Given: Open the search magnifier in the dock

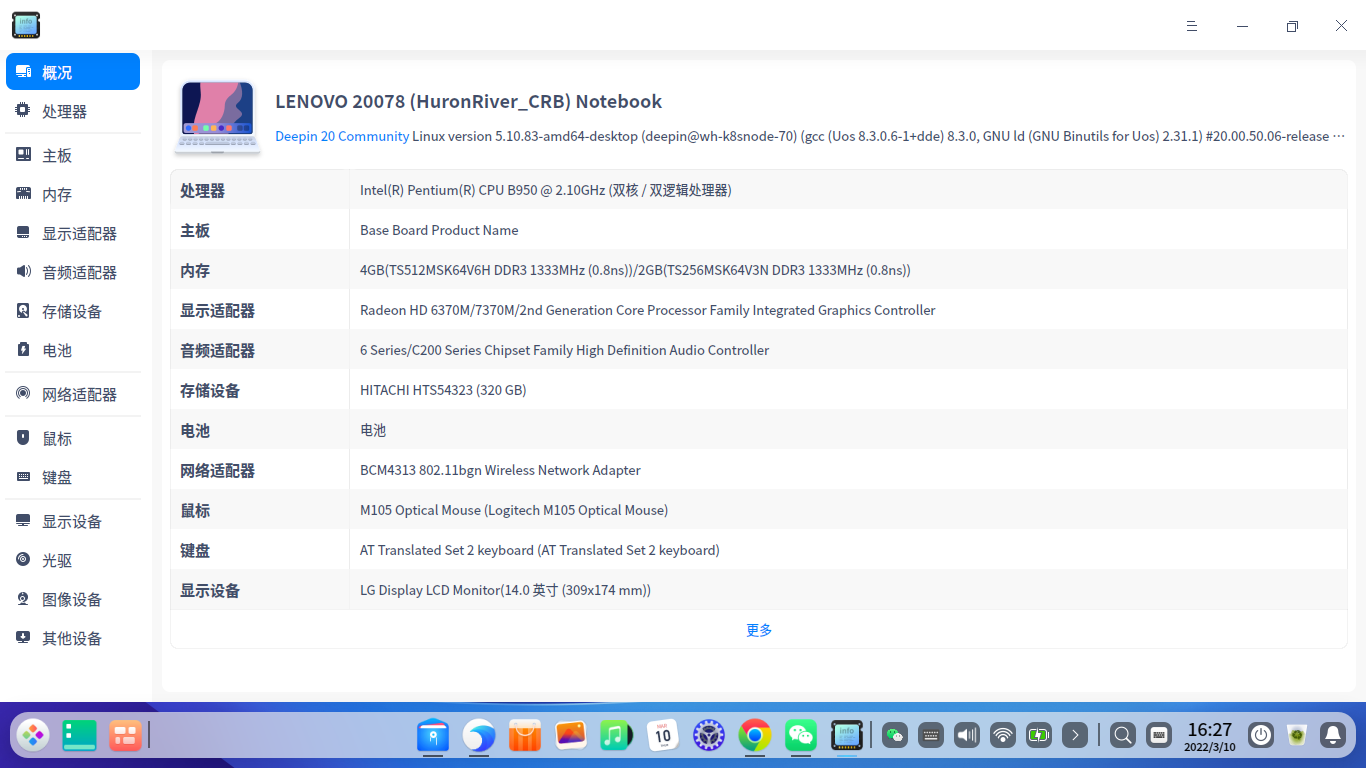Looking at the screenshot, I should (x=1123, y=736).
